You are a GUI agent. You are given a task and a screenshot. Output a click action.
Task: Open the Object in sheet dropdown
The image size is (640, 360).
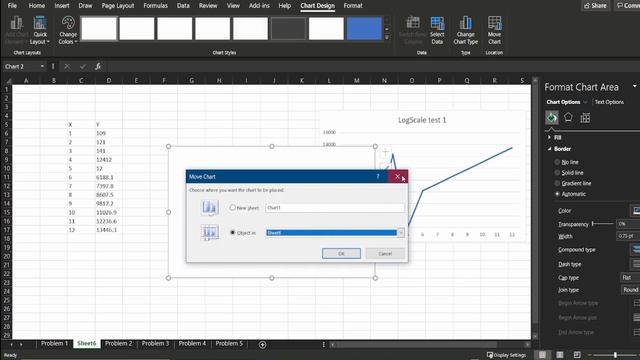tap(401, 233)
